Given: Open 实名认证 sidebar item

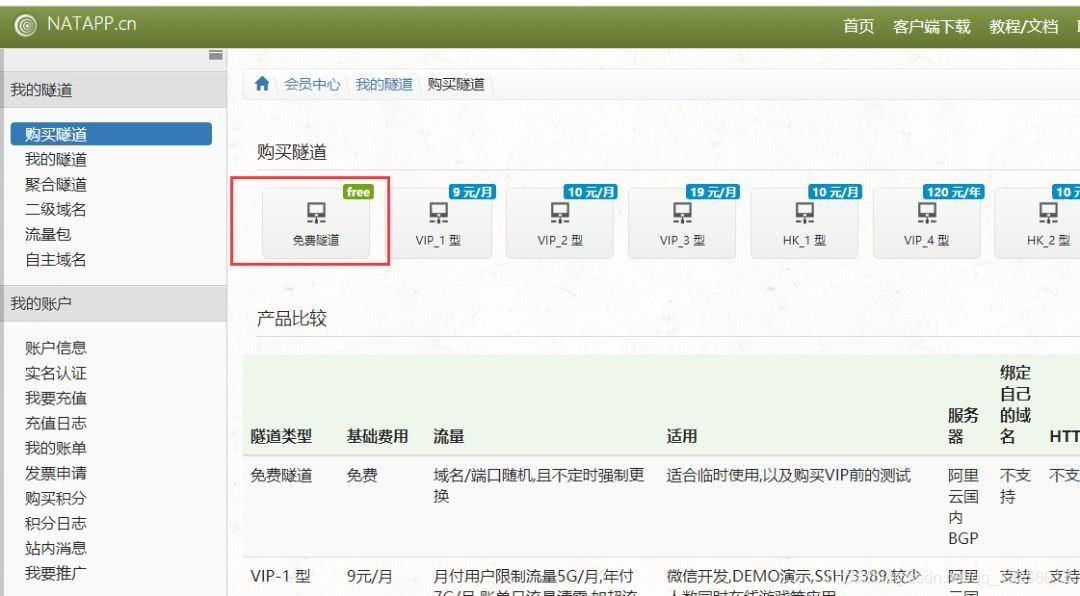Looking at the screenshot, I should click(56, 373).
